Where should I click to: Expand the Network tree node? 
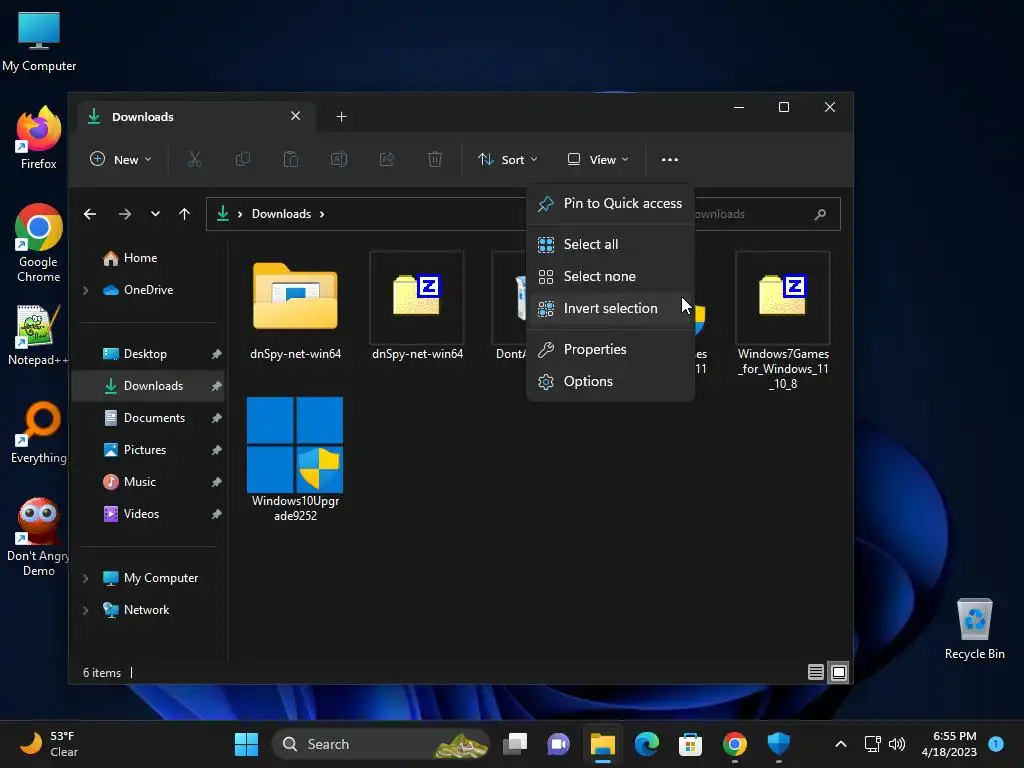click(x=85, y=610)
